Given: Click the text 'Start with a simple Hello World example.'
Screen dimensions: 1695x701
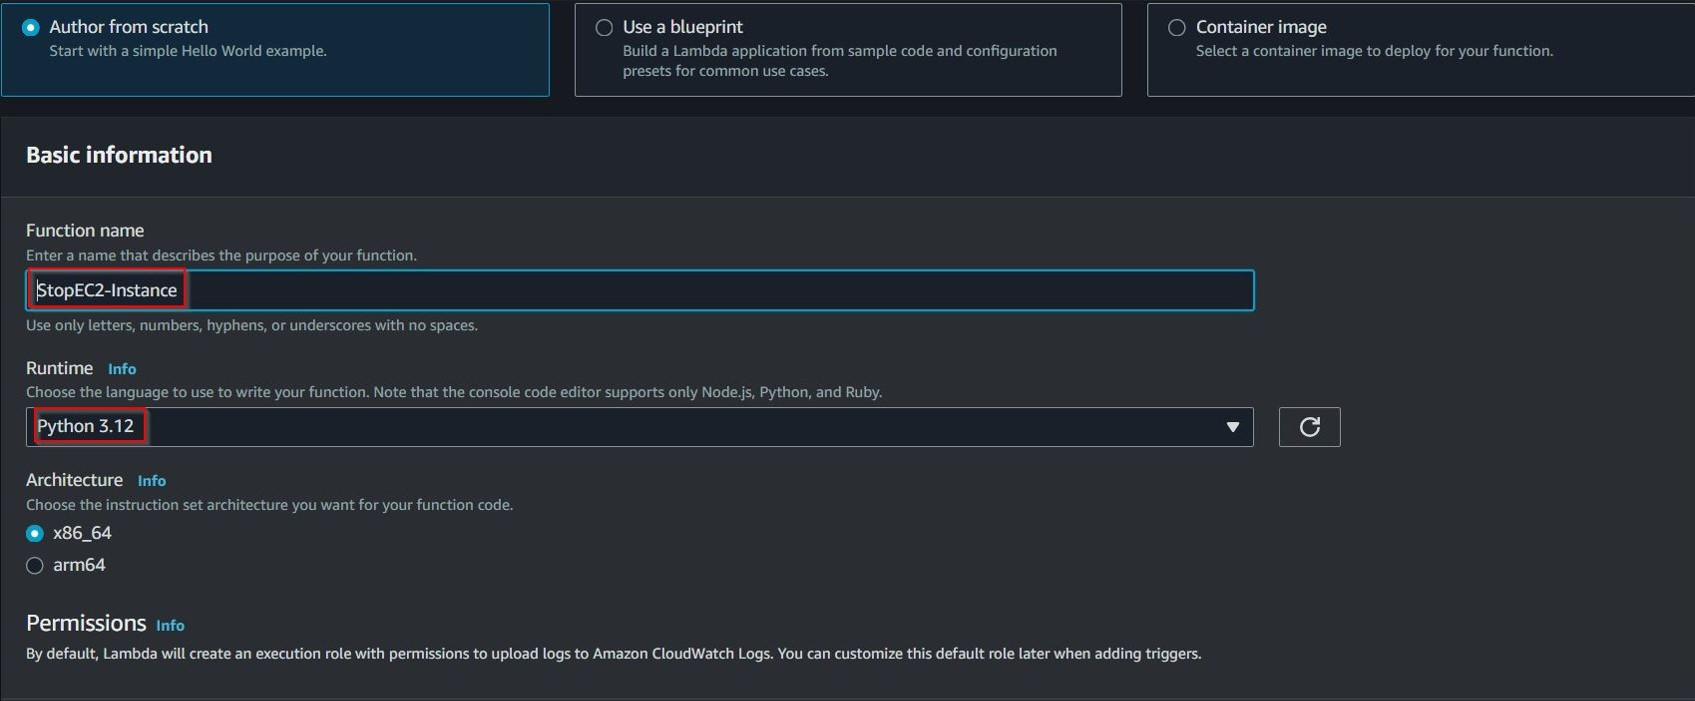Looking at the screenshot, I should (188, 51).
